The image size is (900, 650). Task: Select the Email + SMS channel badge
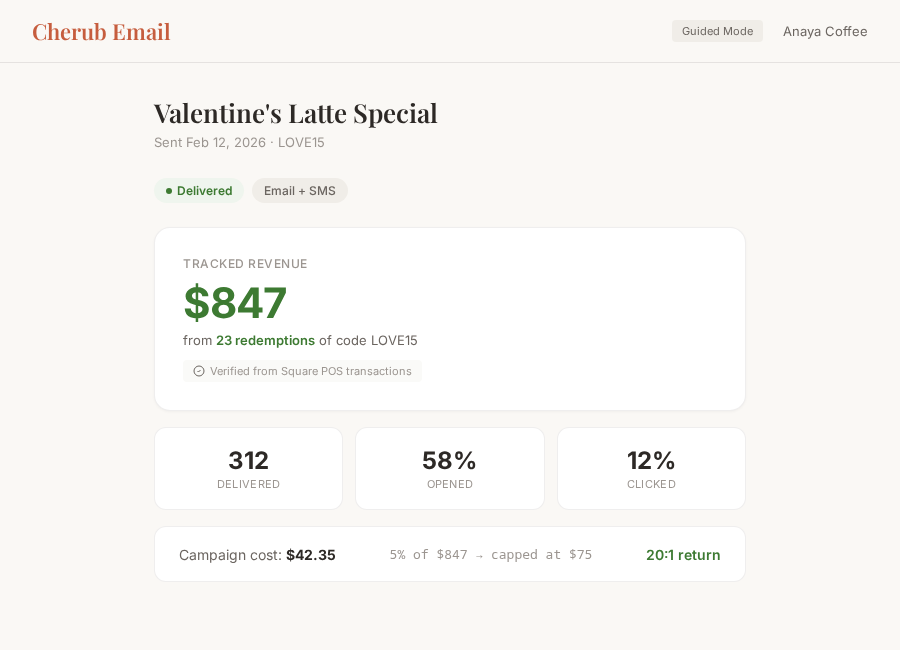click(300, 190)
